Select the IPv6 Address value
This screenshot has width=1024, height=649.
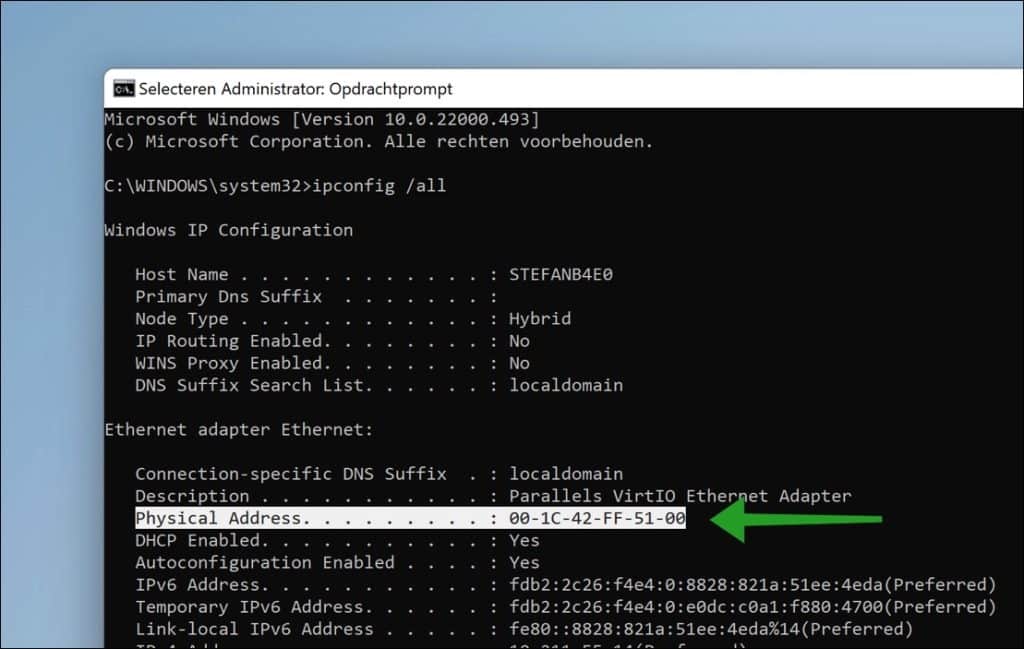point(700,584)
